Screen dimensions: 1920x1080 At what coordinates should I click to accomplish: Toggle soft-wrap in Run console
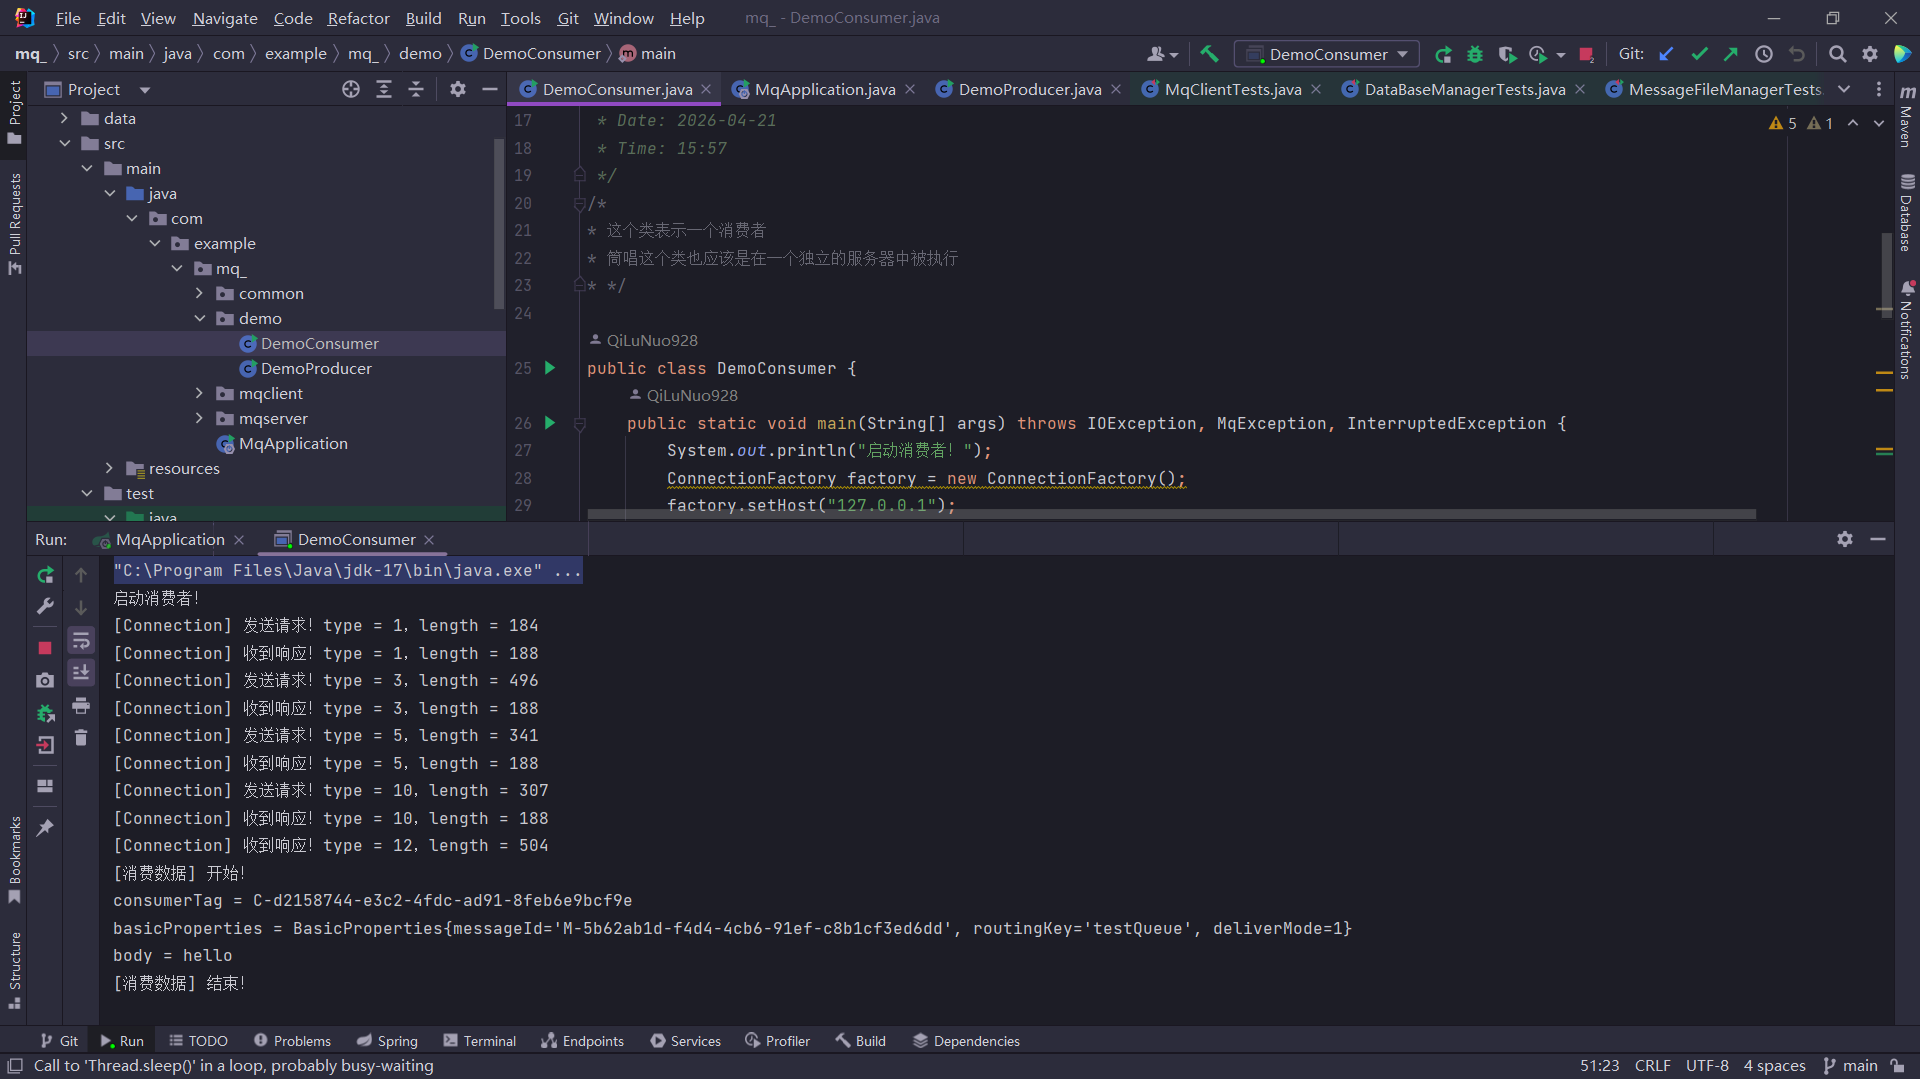(x=81, y=640)
